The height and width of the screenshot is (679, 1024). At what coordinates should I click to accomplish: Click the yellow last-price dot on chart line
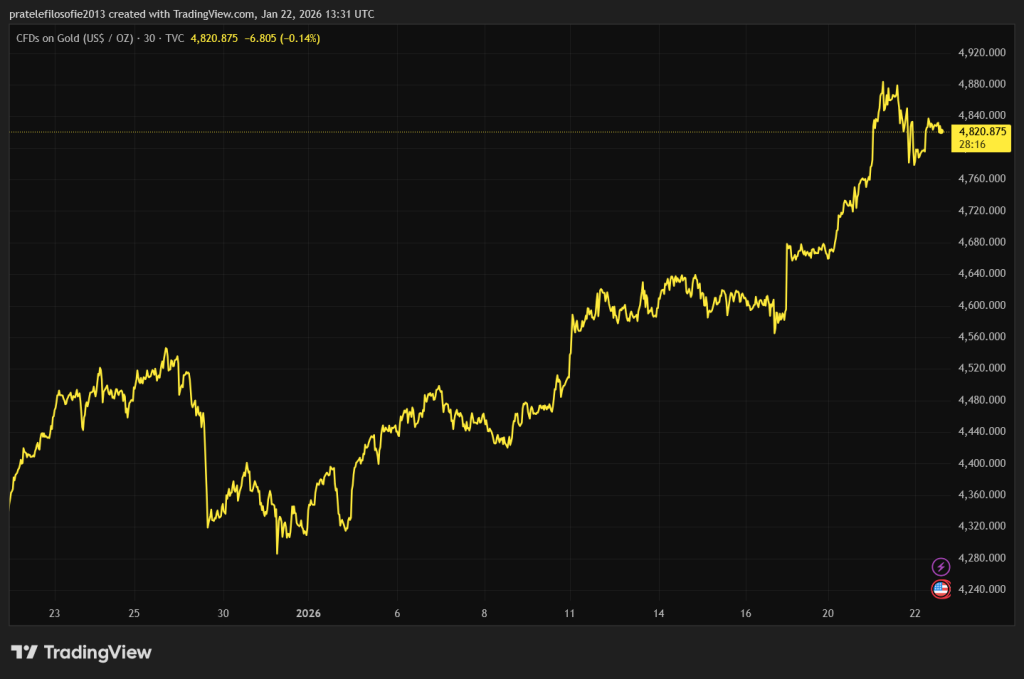coord(941,131)
